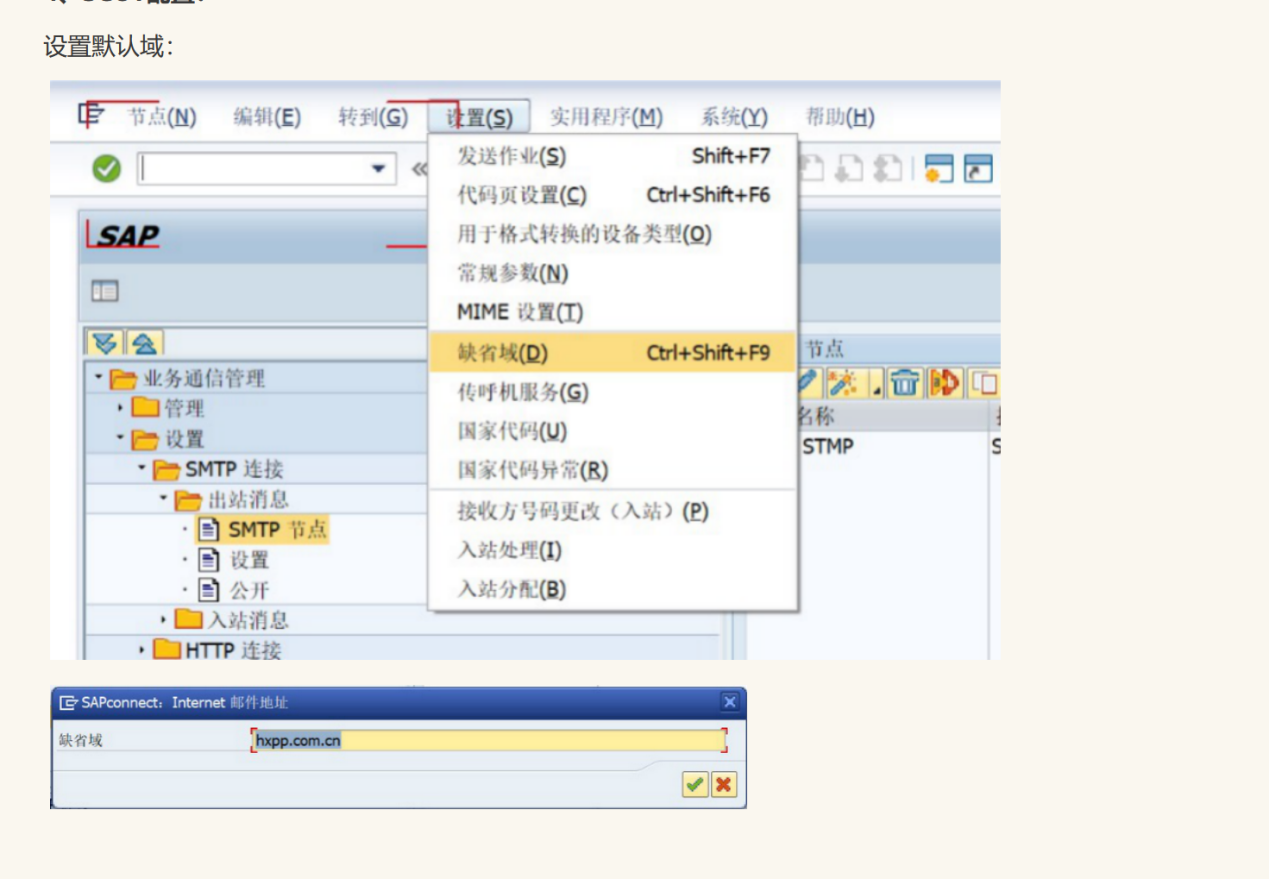The height and width of the screenshot is (879, 1269).
Task: Confirm the dialog with green check icon
Action: [x=695, y=784]
